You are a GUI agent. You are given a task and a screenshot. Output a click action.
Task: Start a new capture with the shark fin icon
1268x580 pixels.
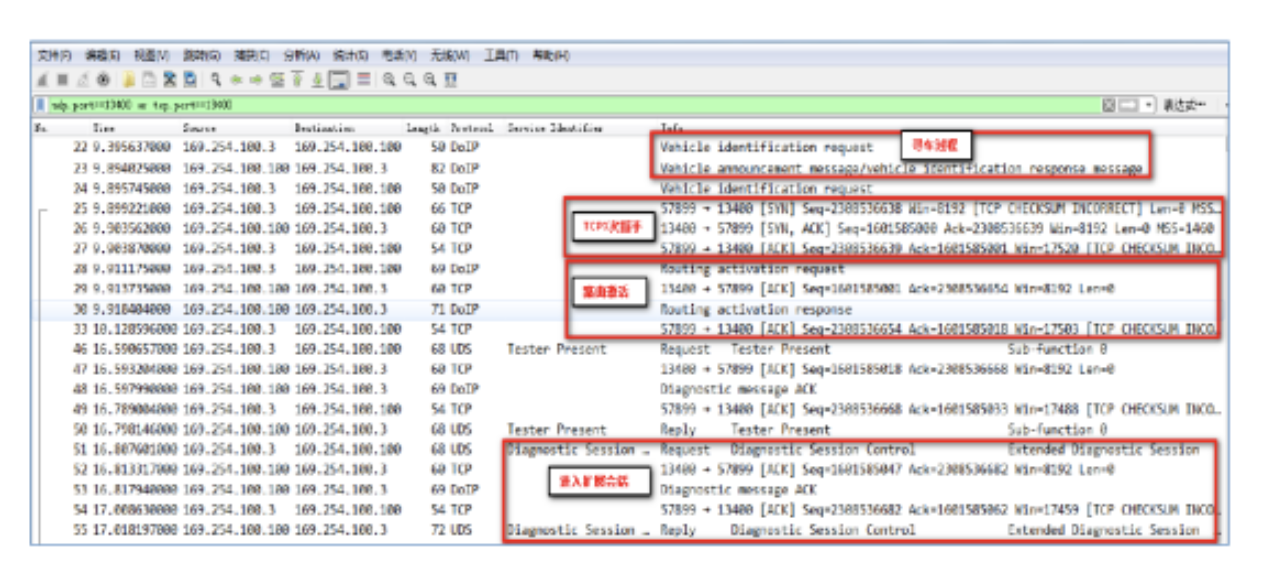tap(42, 80)
